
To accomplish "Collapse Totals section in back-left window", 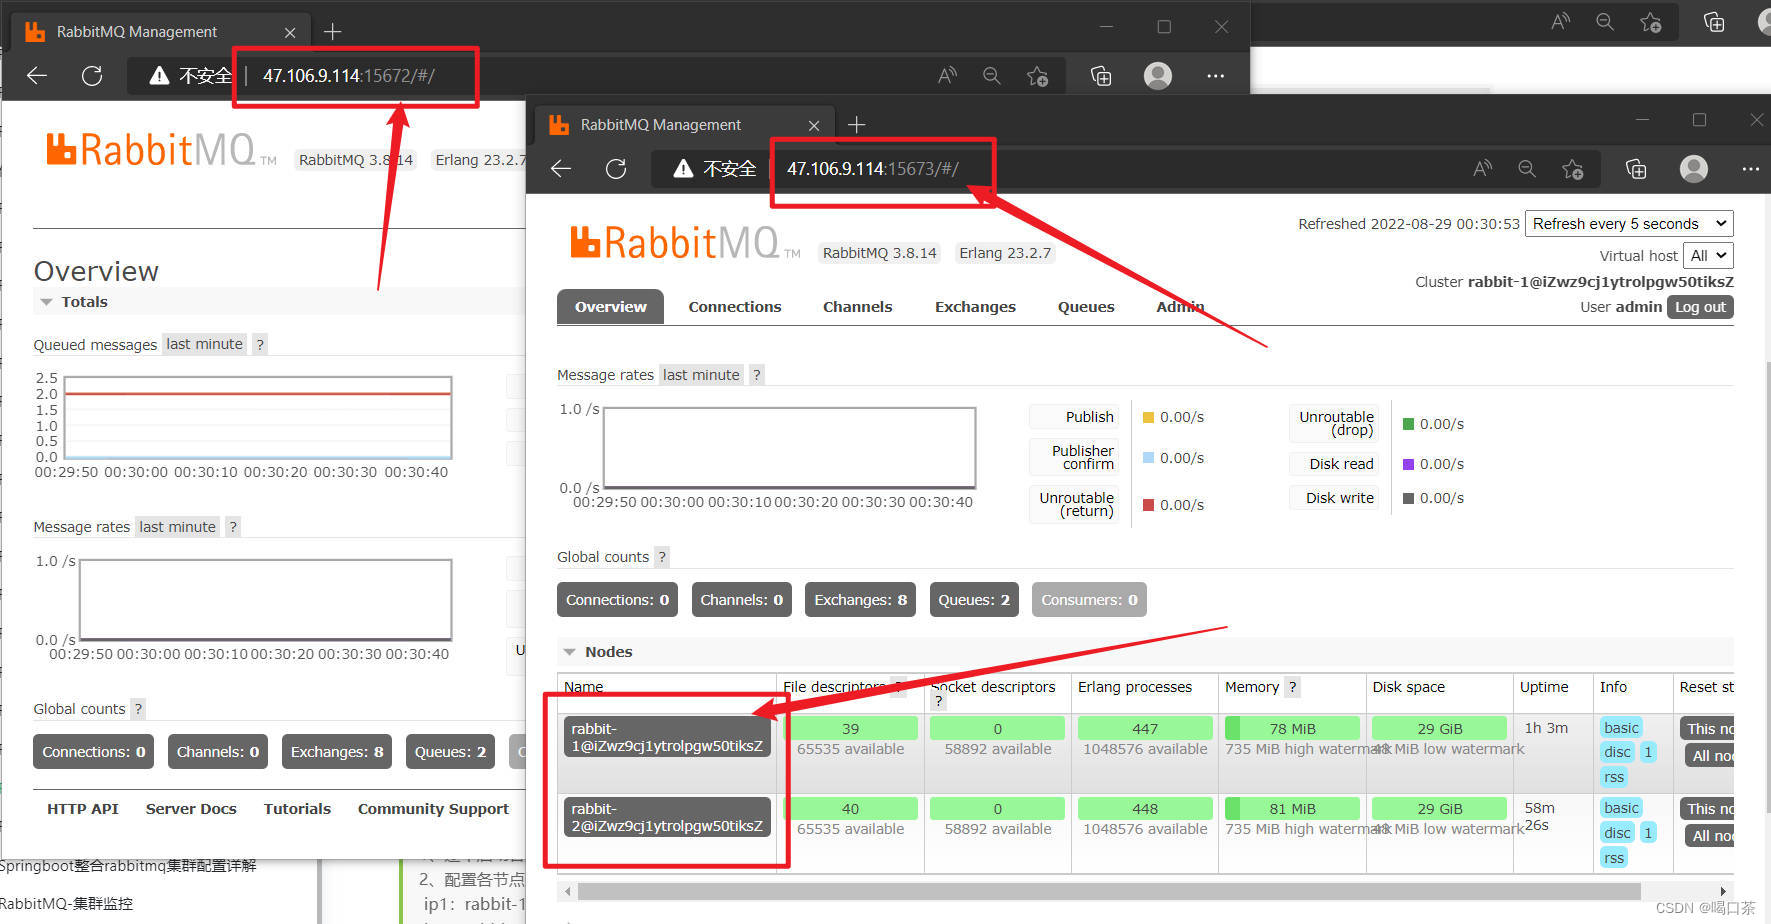I will (x=73, y=302).
